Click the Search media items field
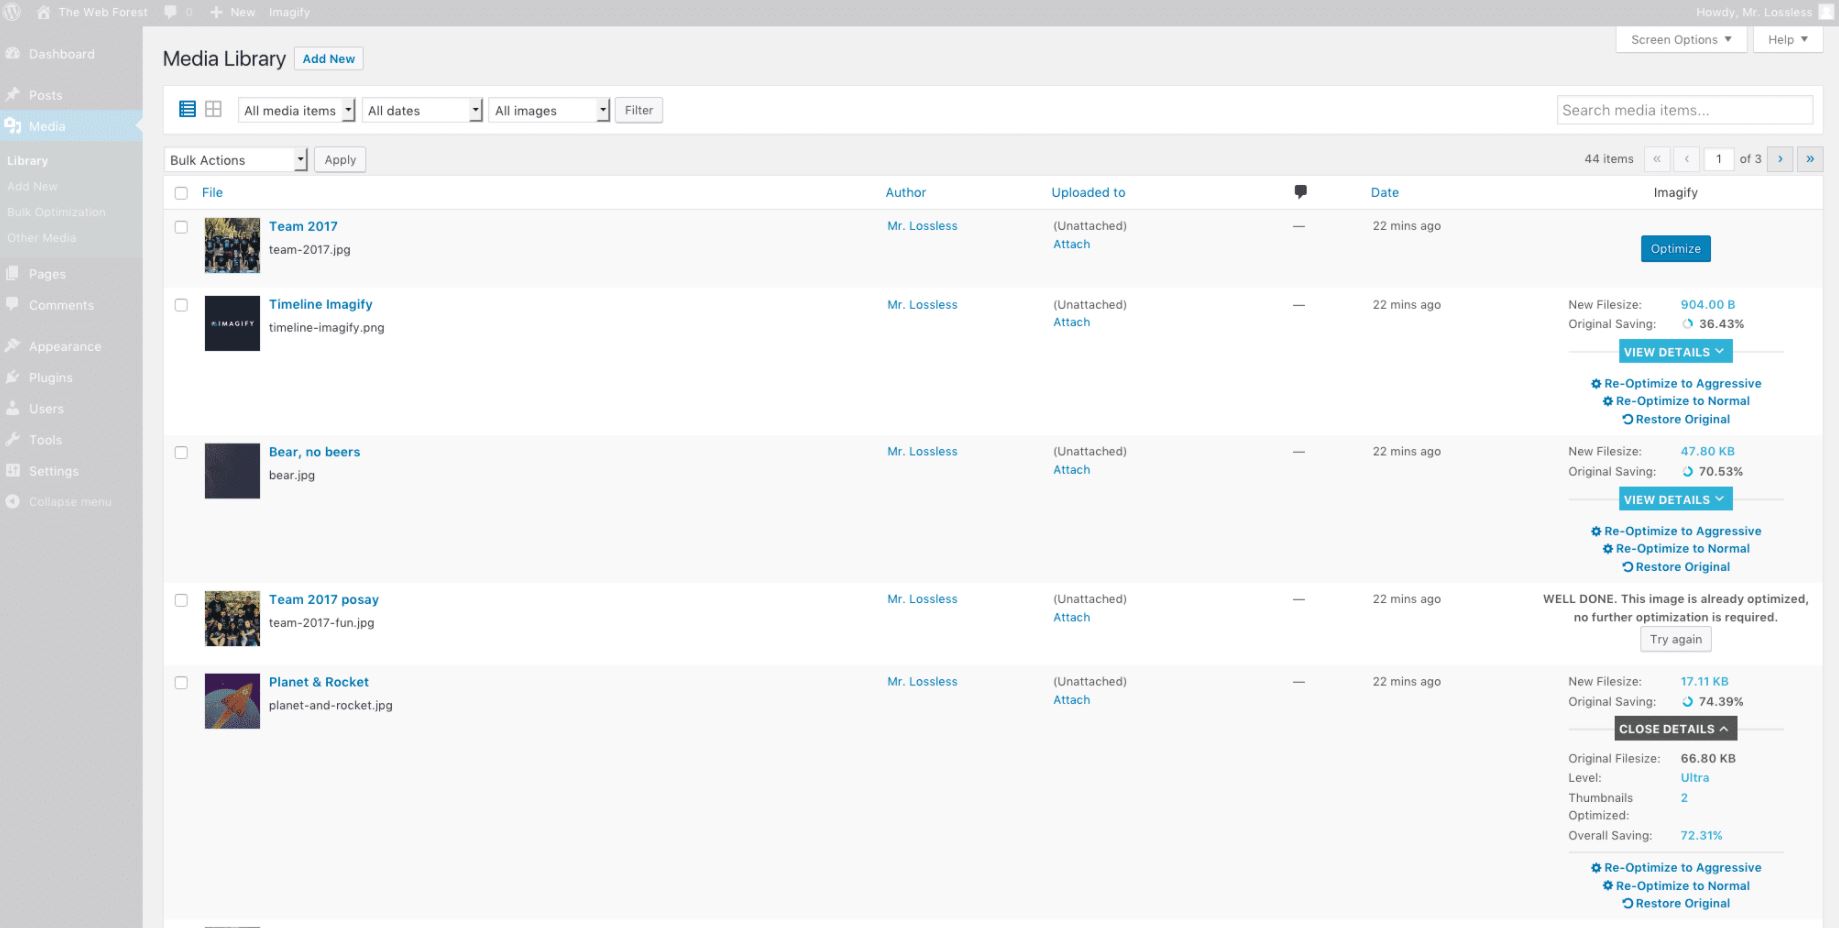This screenshot has width=1839, height=928. (x=1684, y=110)
